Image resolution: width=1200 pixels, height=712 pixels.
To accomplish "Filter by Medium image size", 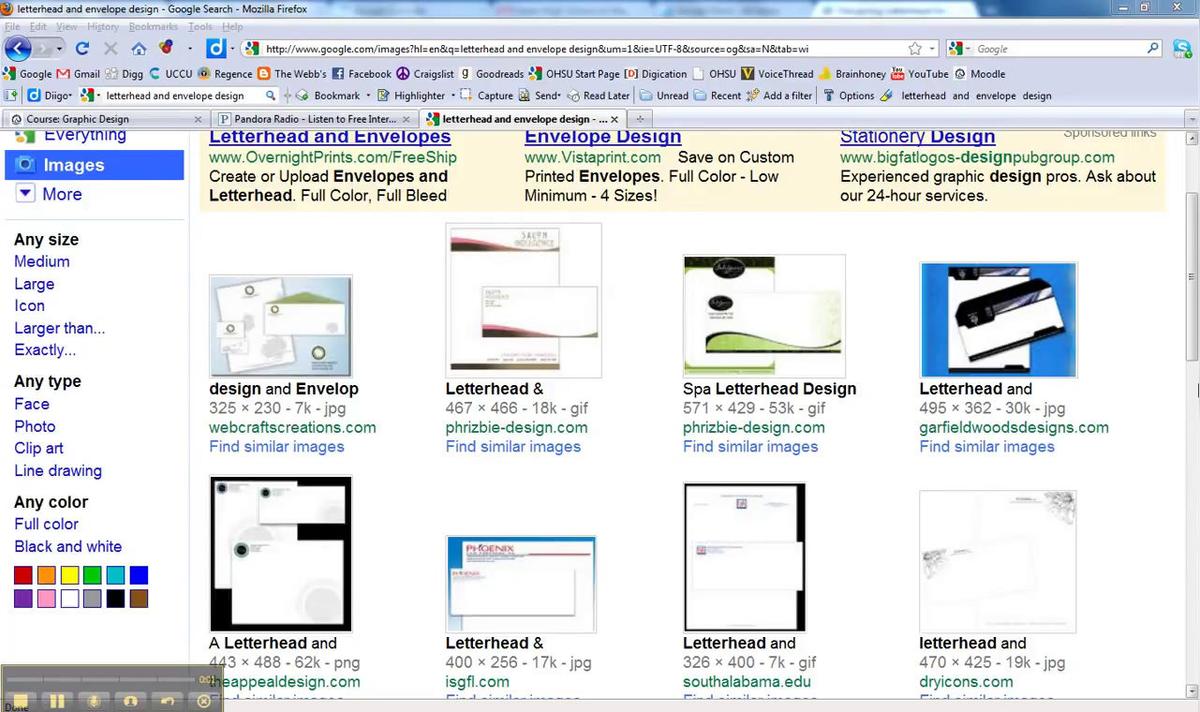I will point(42,262).
